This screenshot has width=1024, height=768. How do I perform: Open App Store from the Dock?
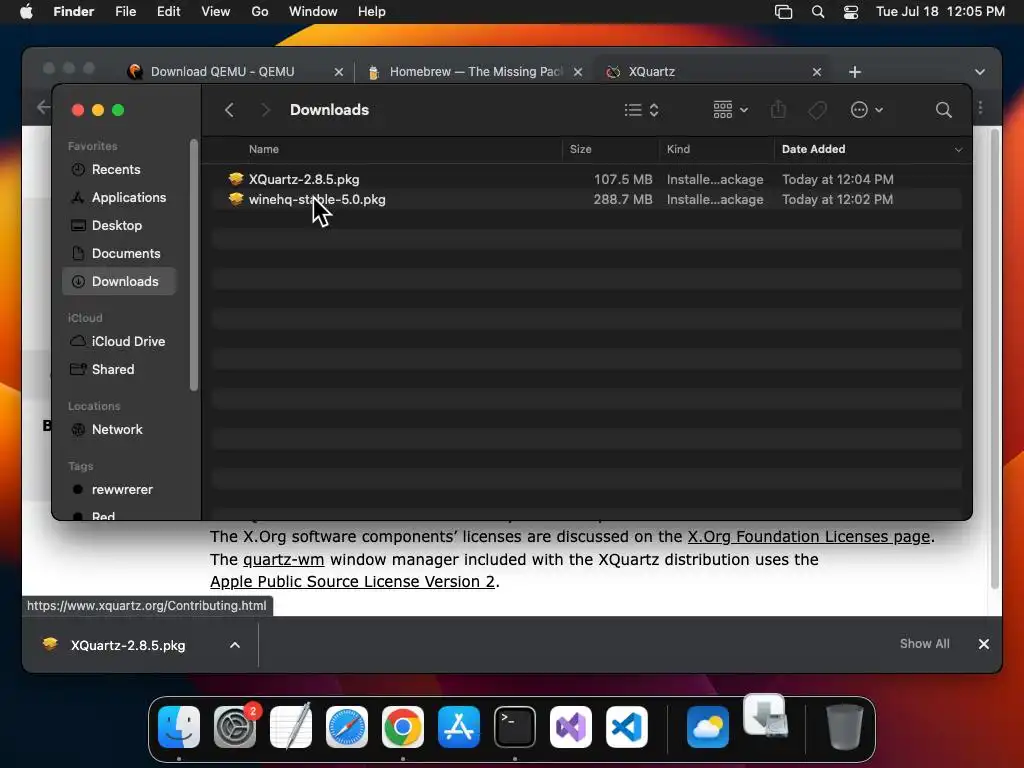pyautogui.click(x=459, y=727)
